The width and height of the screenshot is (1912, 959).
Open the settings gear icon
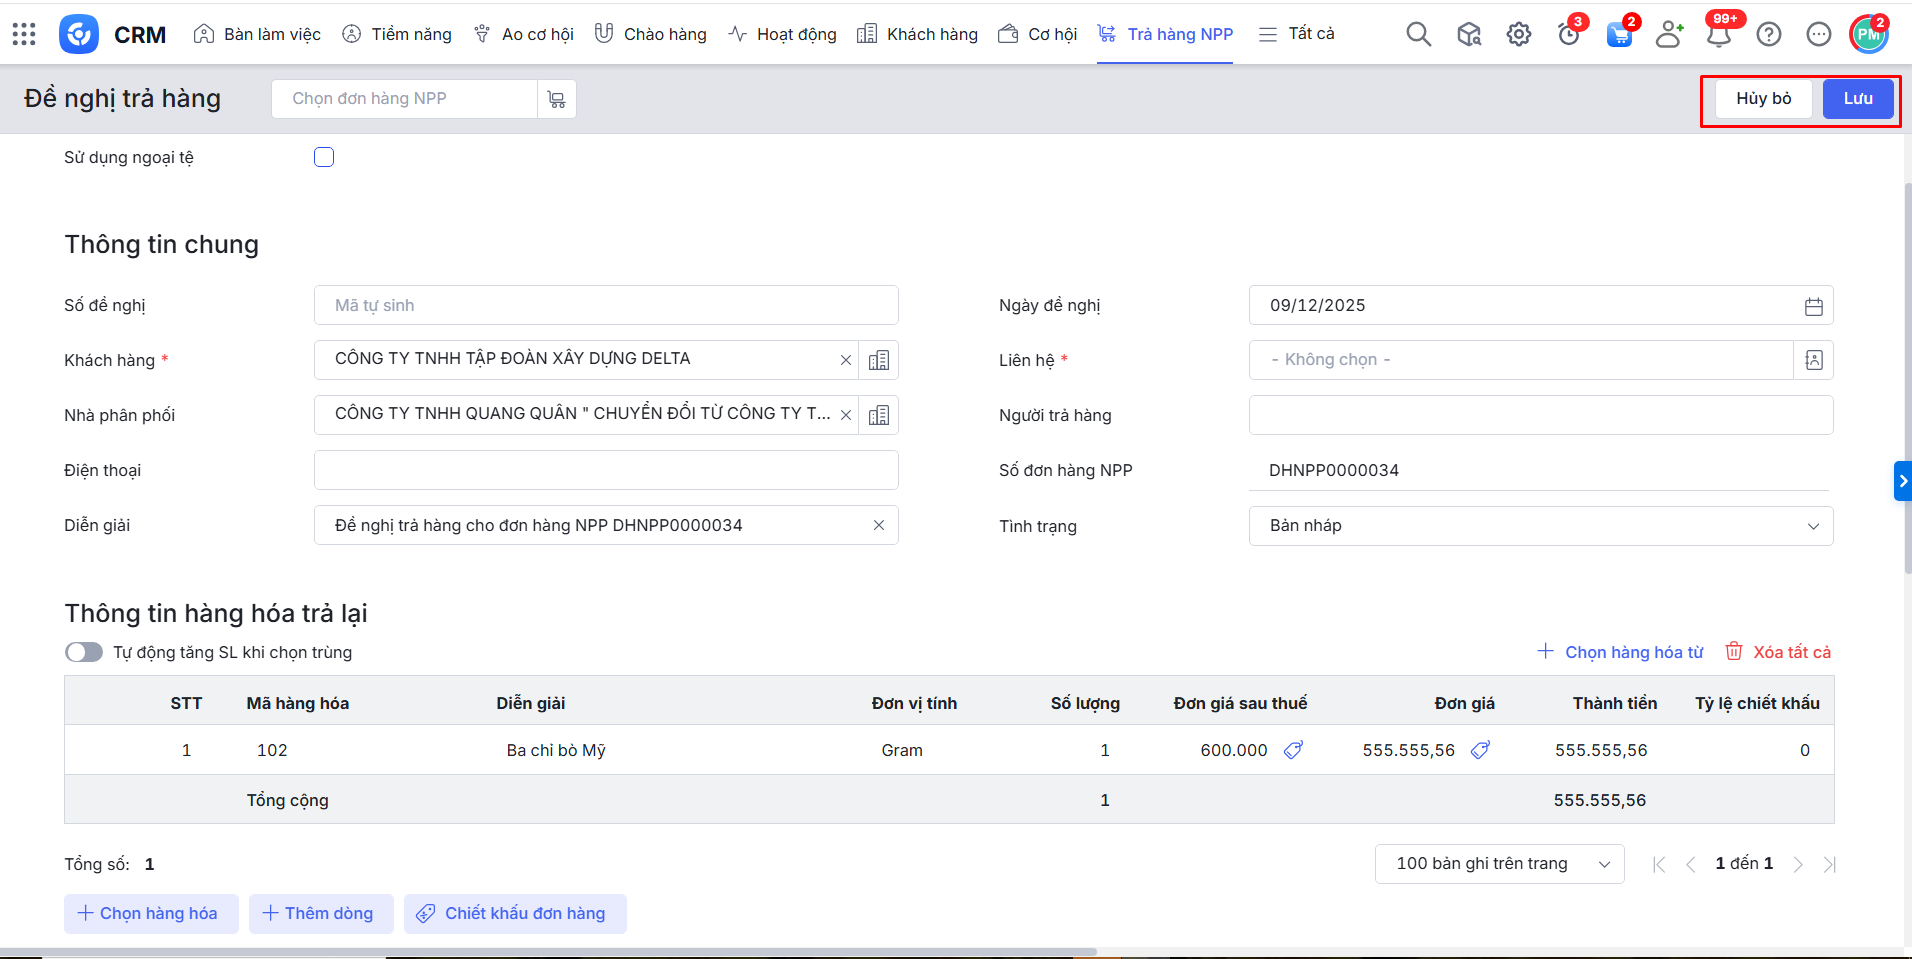1518,34
